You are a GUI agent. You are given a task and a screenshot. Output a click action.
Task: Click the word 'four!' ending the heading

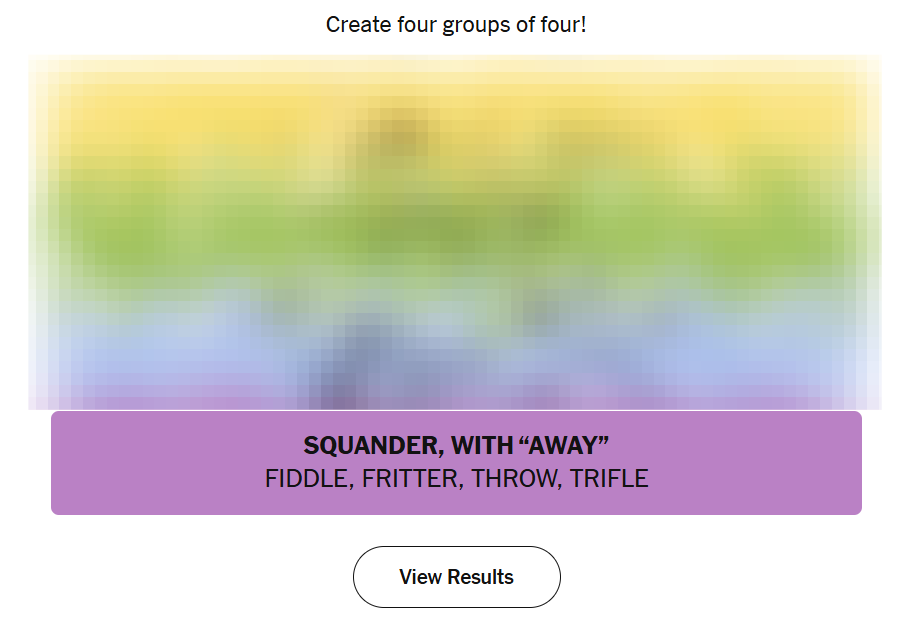click(563, 24)
